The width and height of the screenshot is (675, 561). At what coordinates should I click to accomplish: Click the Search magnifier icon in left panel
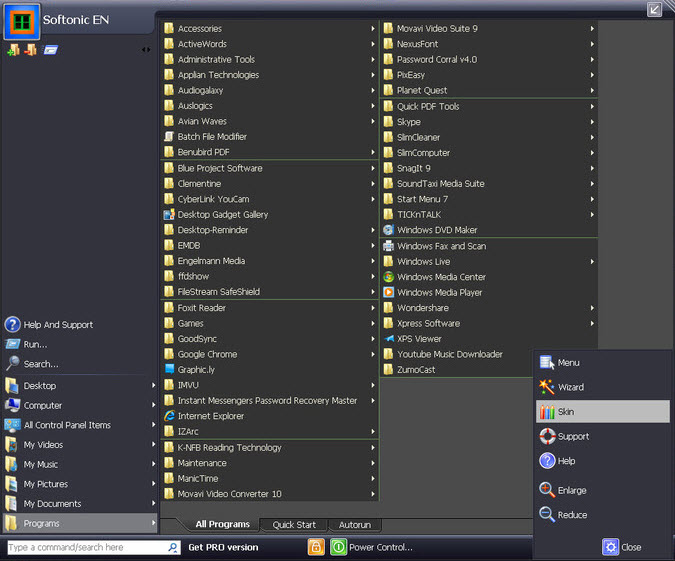click(x=12, y=363)
